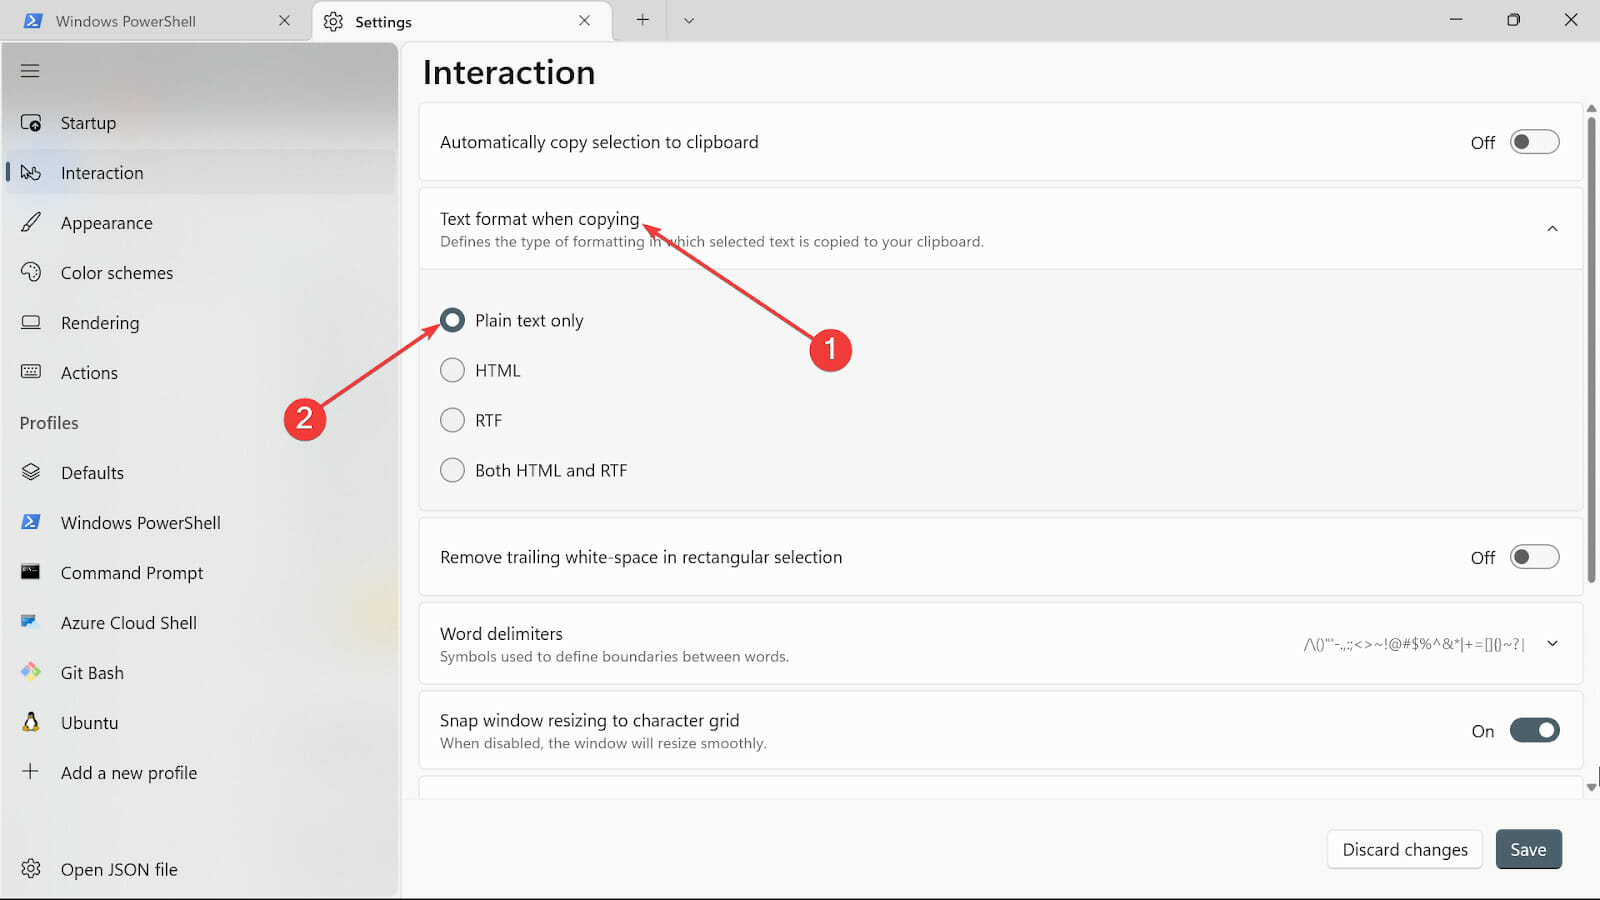The height and width of the screenshot is (900, 1600).
Task: Select the Both HTML and RTF radio button
Action: point(452,470)
